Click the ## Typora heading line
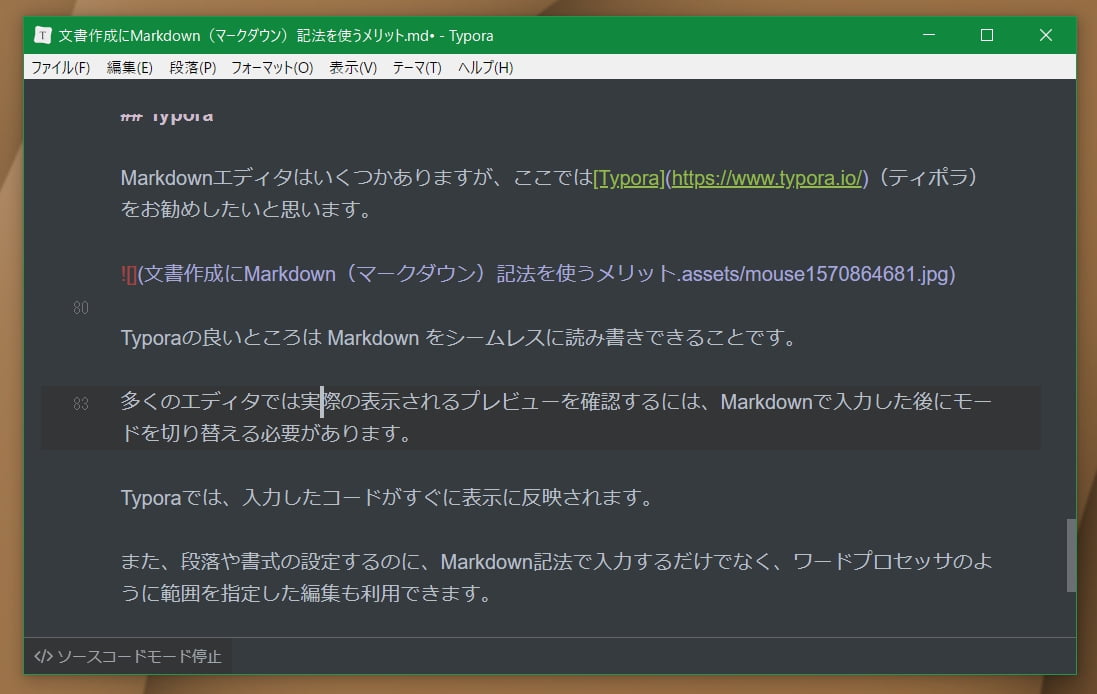Viewport: 1097px width, 694px height. (x=167, y=114)
